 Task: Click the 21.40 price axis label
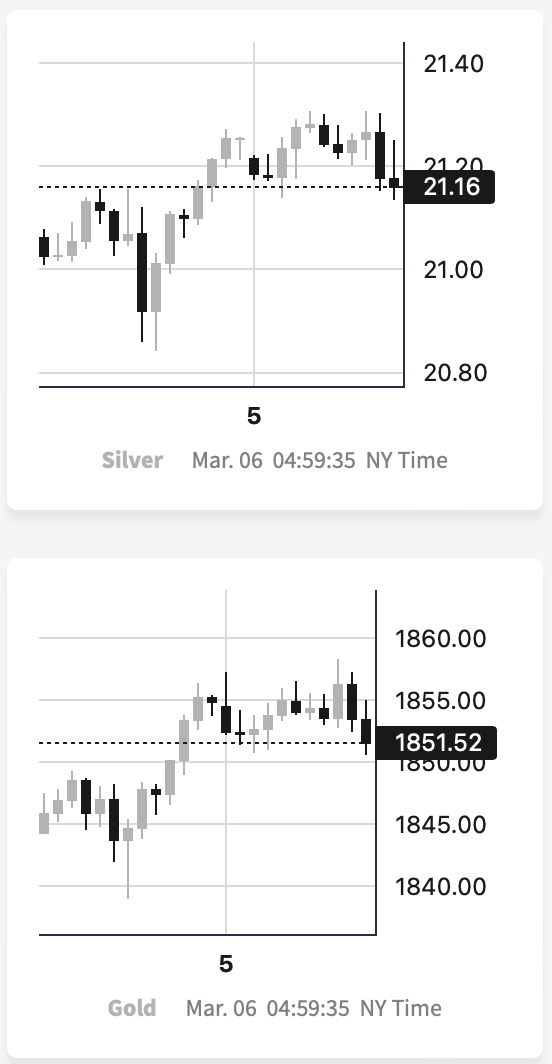[x=454, y=64]
